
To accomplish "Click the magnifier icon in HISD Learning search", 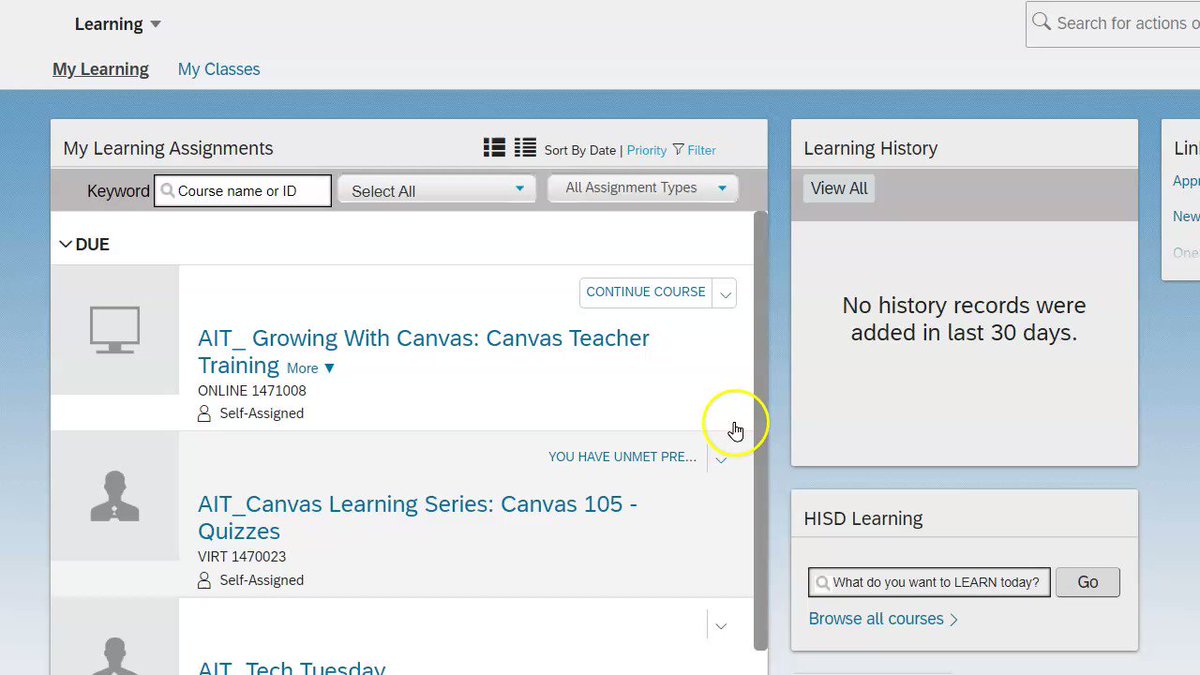I will (x=823, y=582).
